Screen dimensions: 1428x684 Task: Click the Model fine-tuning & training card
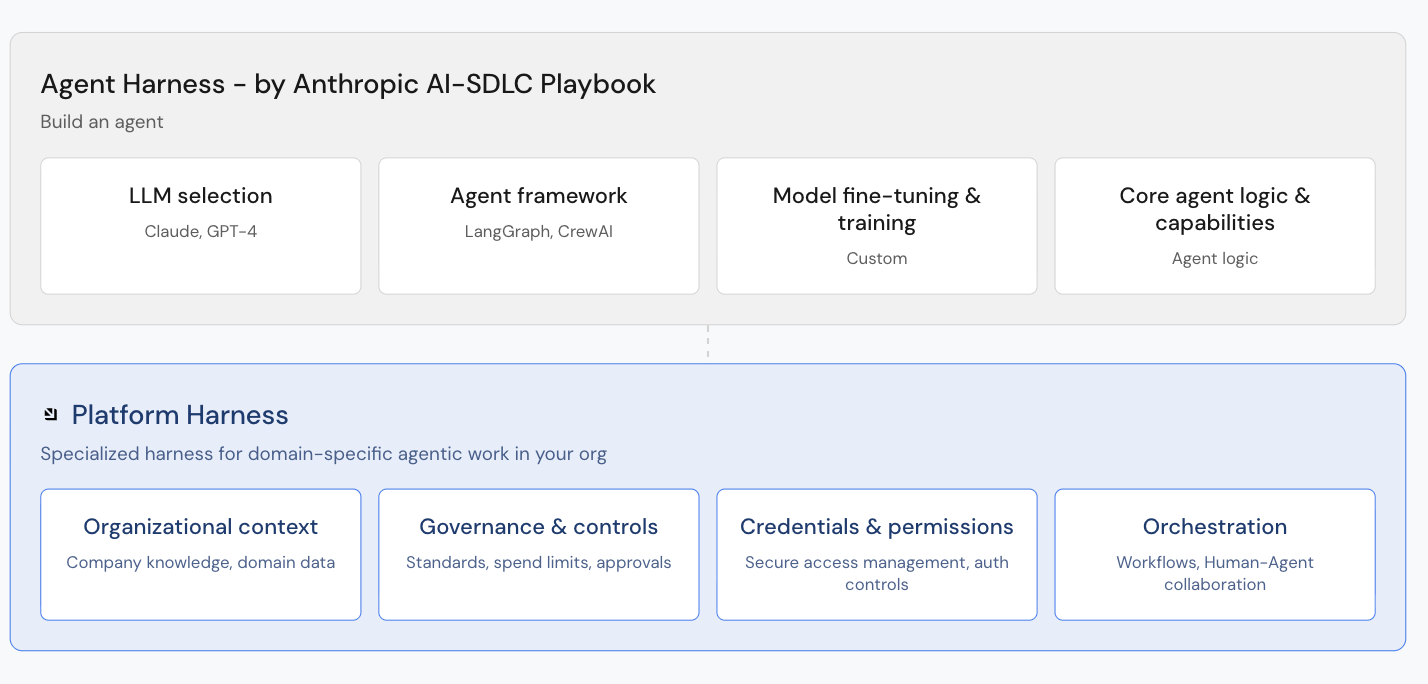[877, 226]
